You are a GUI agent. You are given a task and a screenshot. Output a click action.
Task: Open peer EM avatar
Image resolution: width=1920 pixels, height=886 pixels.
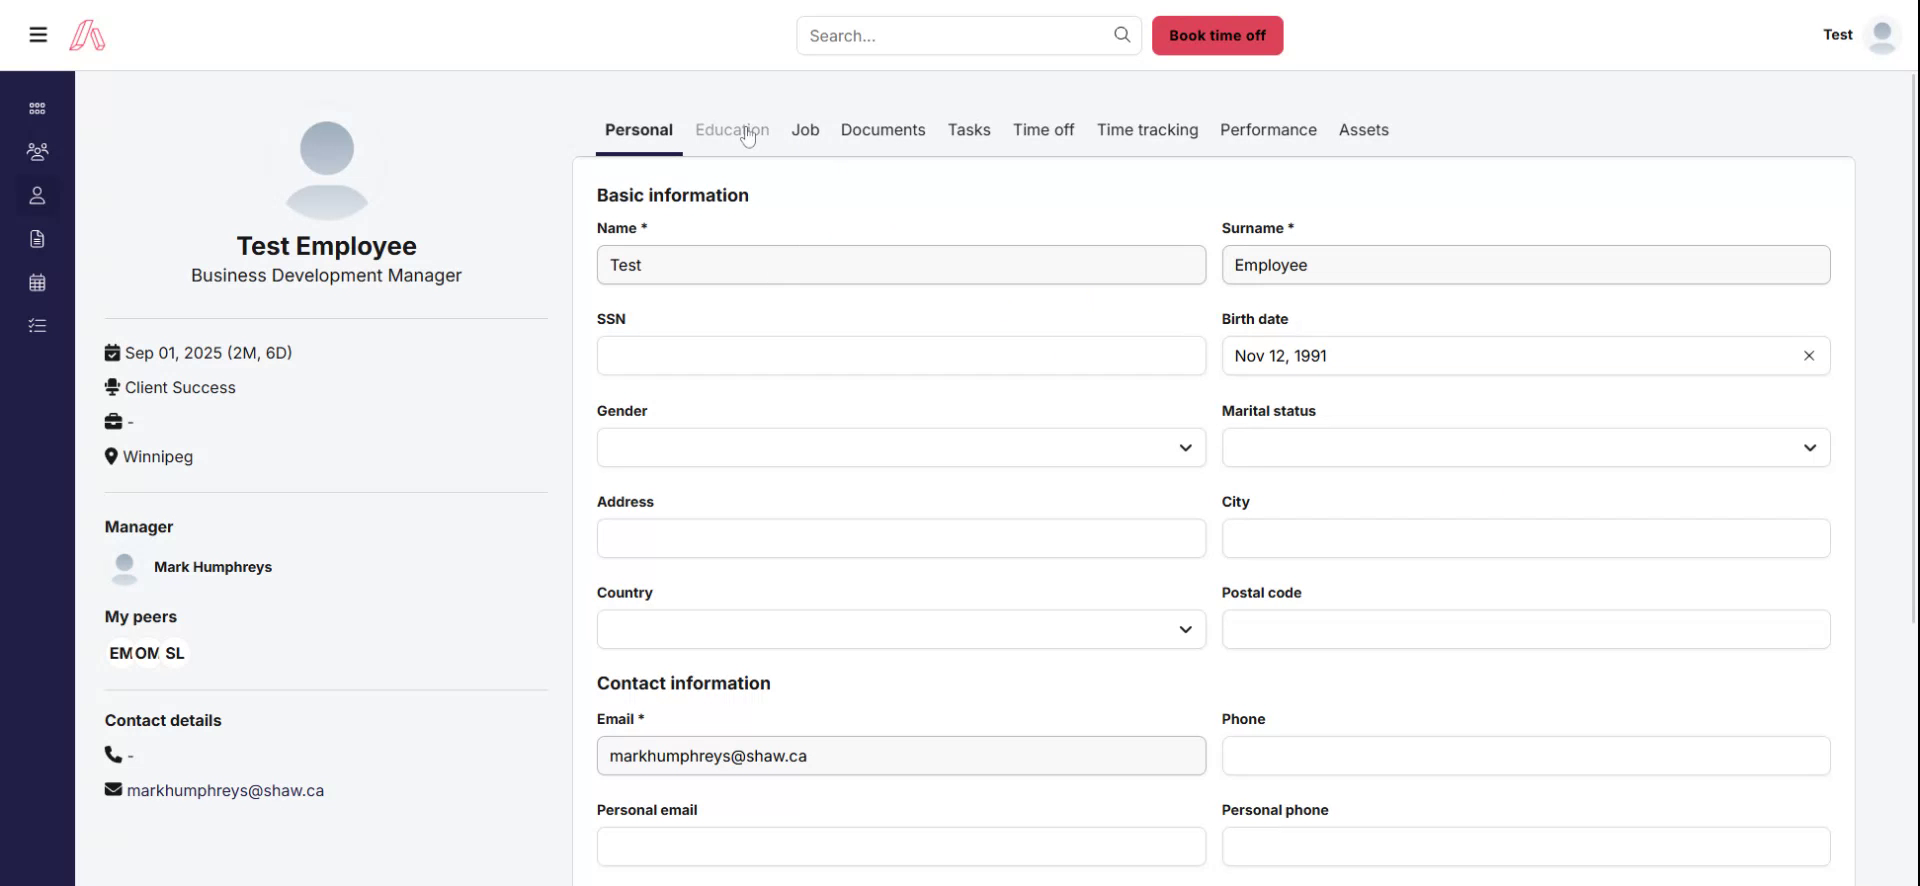coord(121,653)
